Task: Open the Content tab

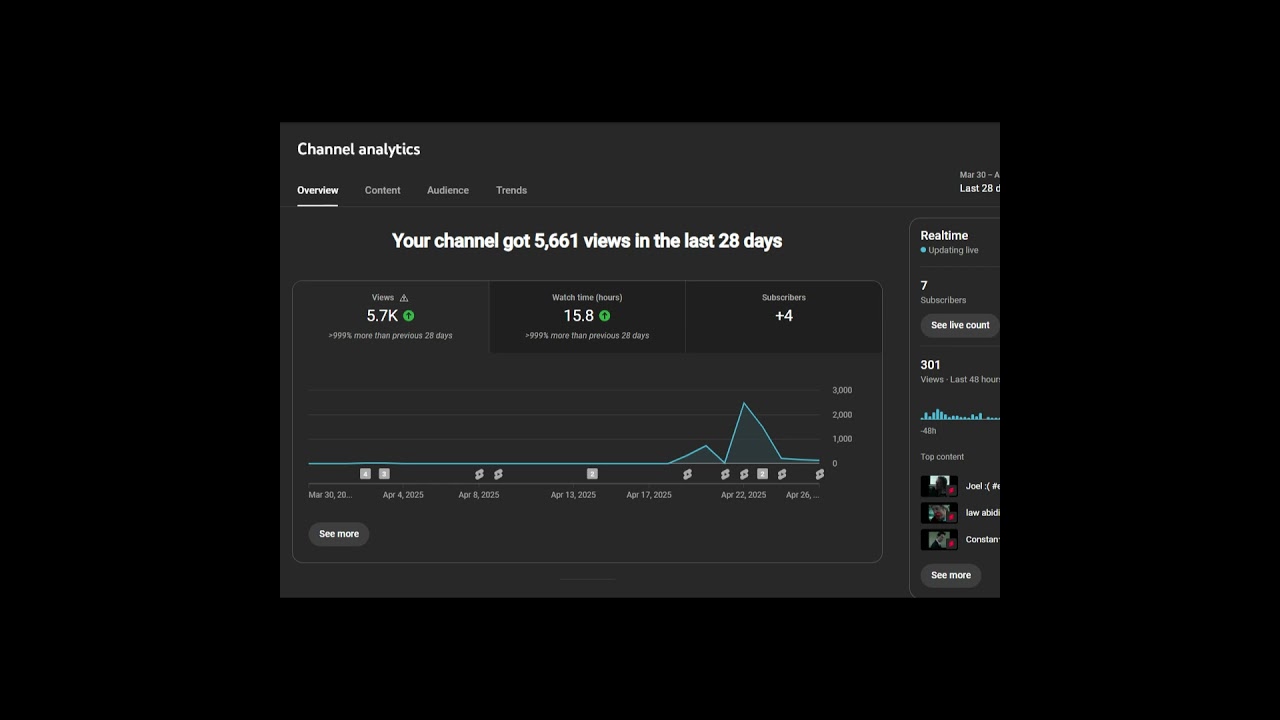Action: (x=382, y=190)
